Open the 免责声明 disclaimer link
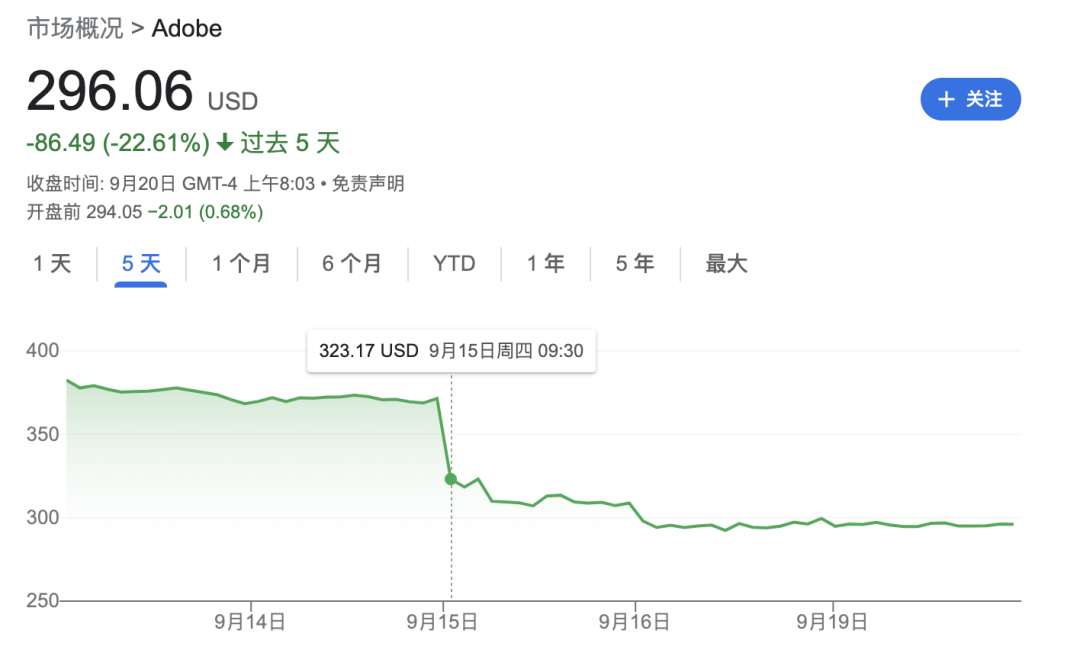 click(x=368, y=184)
